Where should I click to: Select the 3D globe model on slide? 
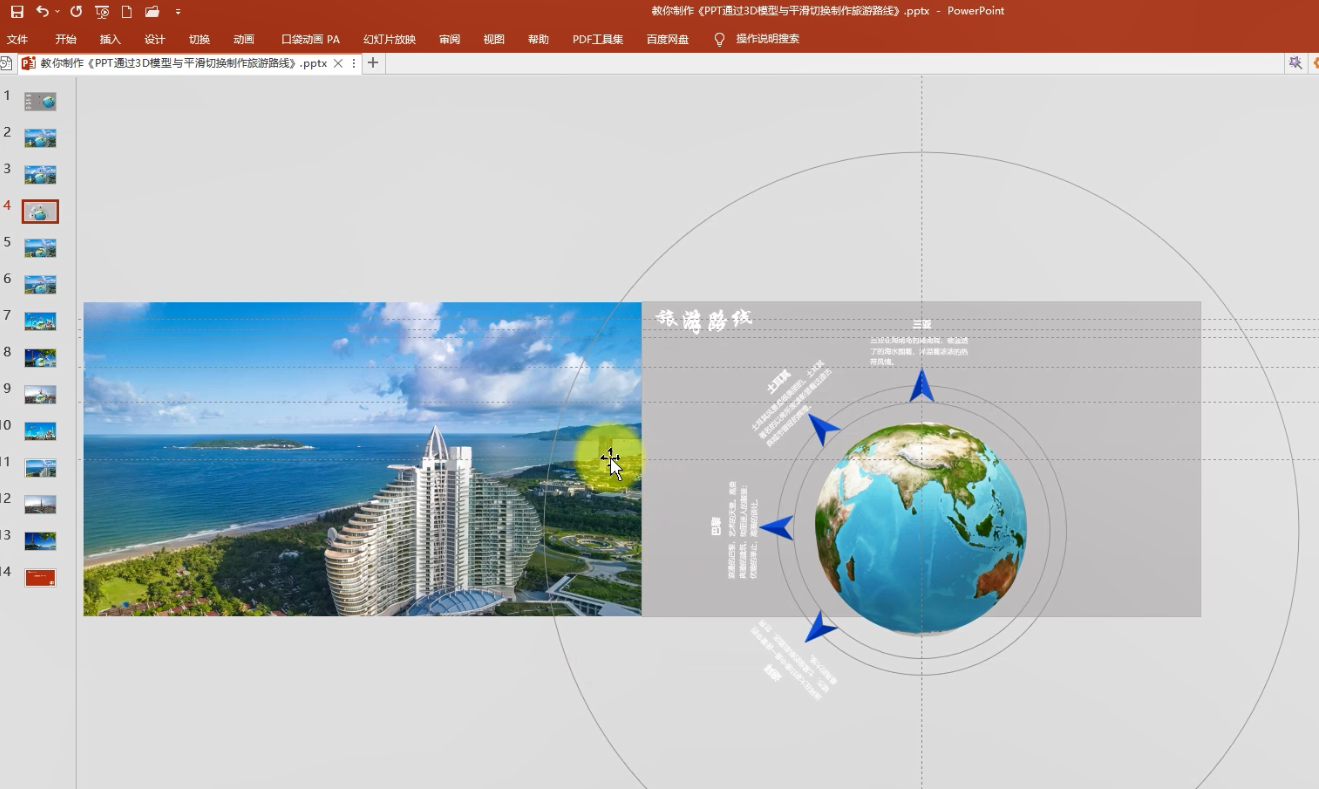921,528
